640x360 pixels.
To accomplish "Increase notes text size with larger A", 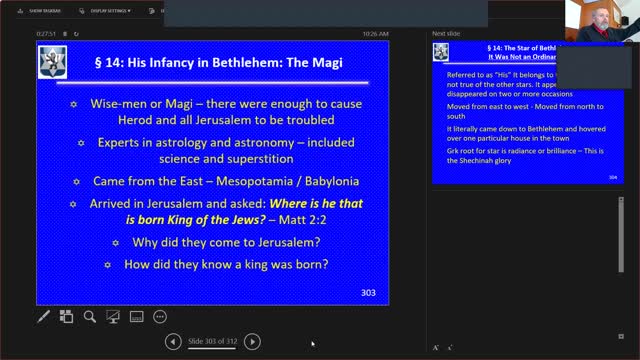I will click(436, 348).
